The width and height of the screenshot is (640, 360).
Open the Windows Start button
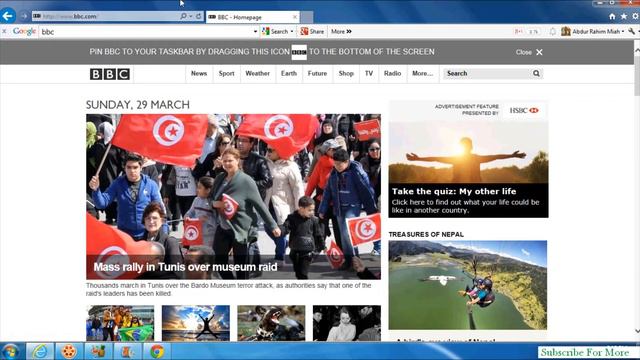pos(10,351)
